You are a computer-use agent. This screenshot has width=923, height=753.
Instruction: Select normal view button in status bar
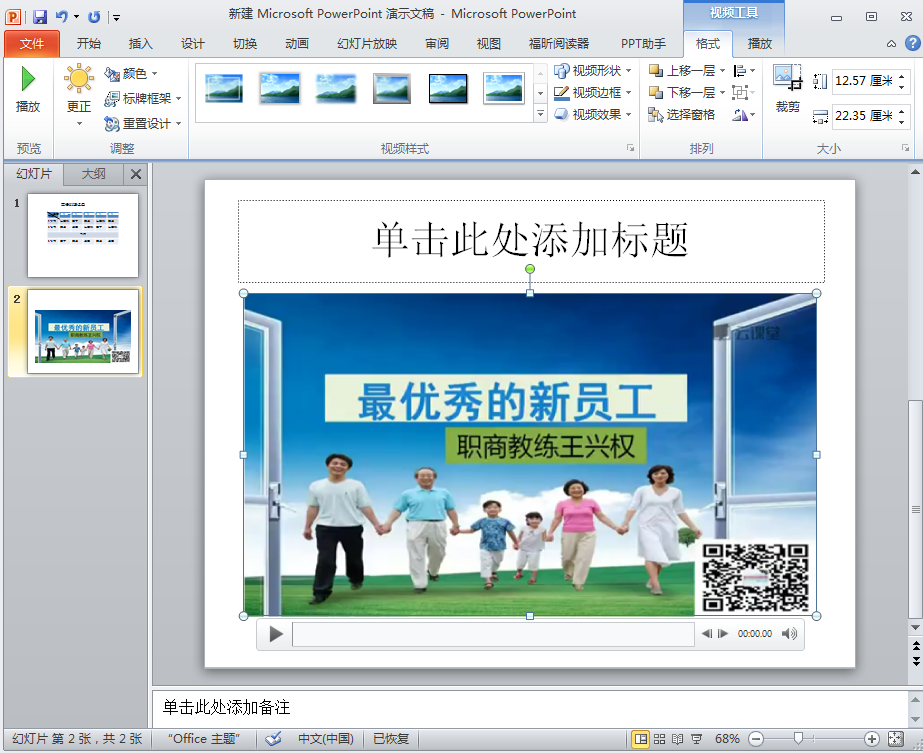tap(640, 739)
